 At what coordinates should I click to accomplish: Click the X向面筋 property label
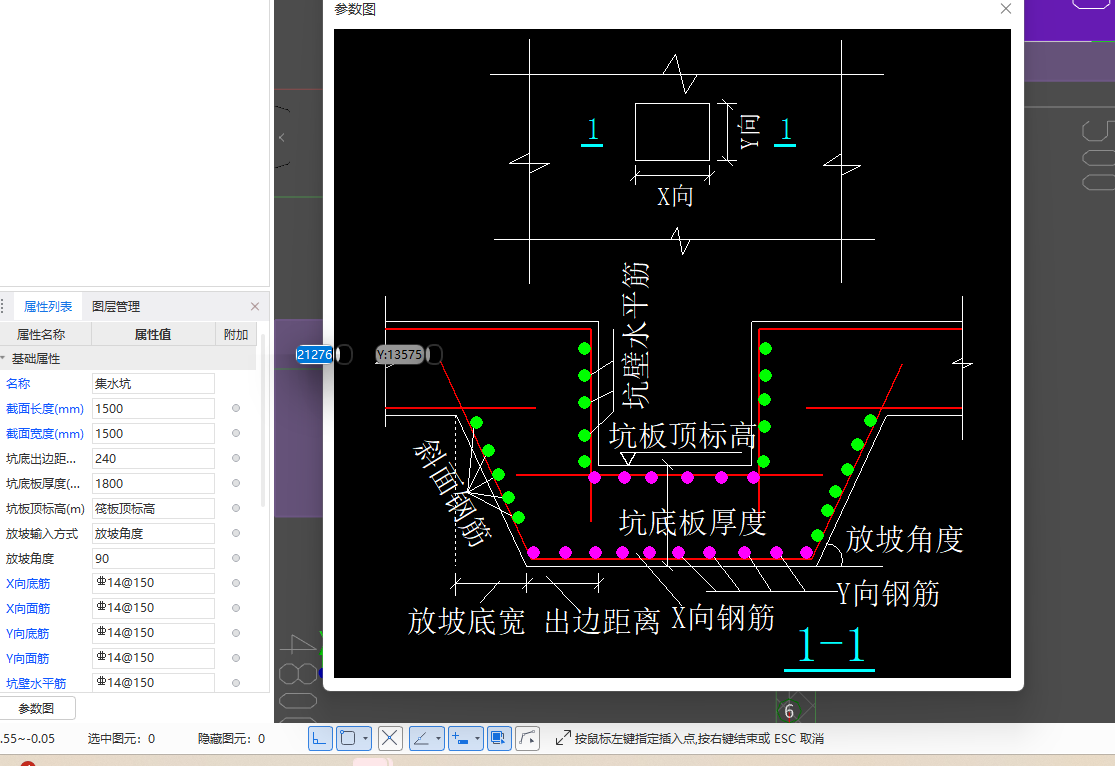pos(28,609)
